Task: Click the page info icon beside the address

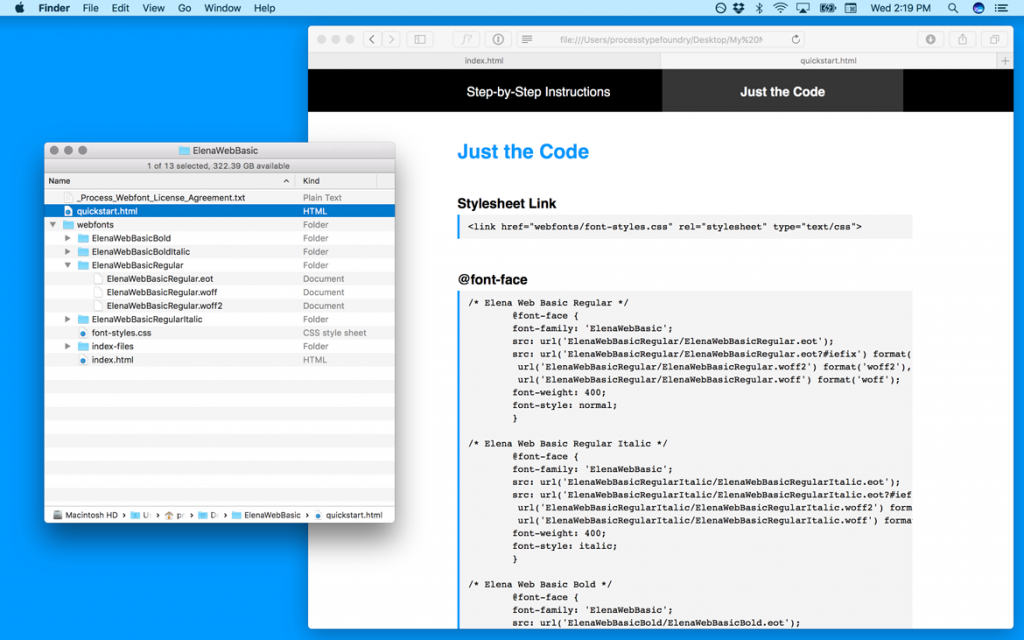Action: pyautogui.click(x=497, y=39)
